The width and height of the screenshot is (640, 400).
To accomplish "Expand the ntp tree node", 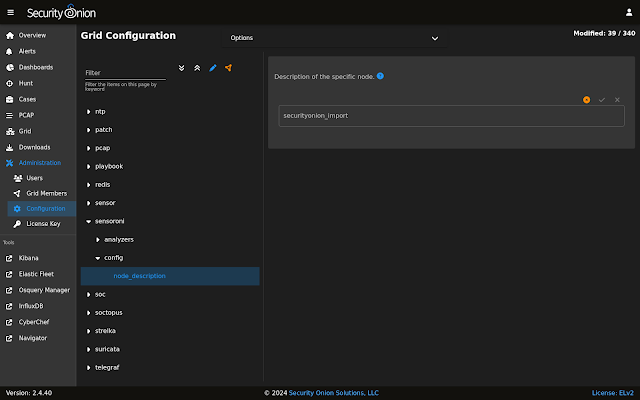I will [x=89, y=111].
